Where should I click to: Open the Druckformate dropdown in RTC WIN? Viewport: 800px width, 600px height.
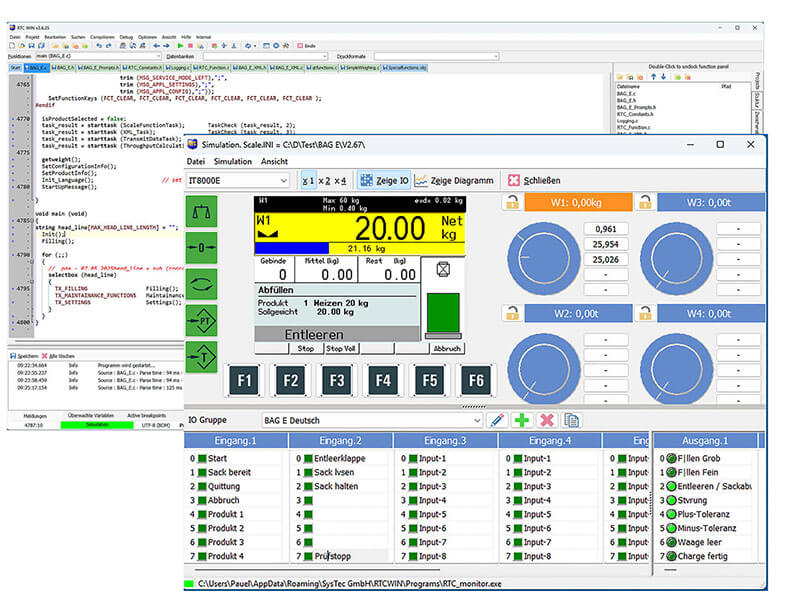click(x=493, y=56)
